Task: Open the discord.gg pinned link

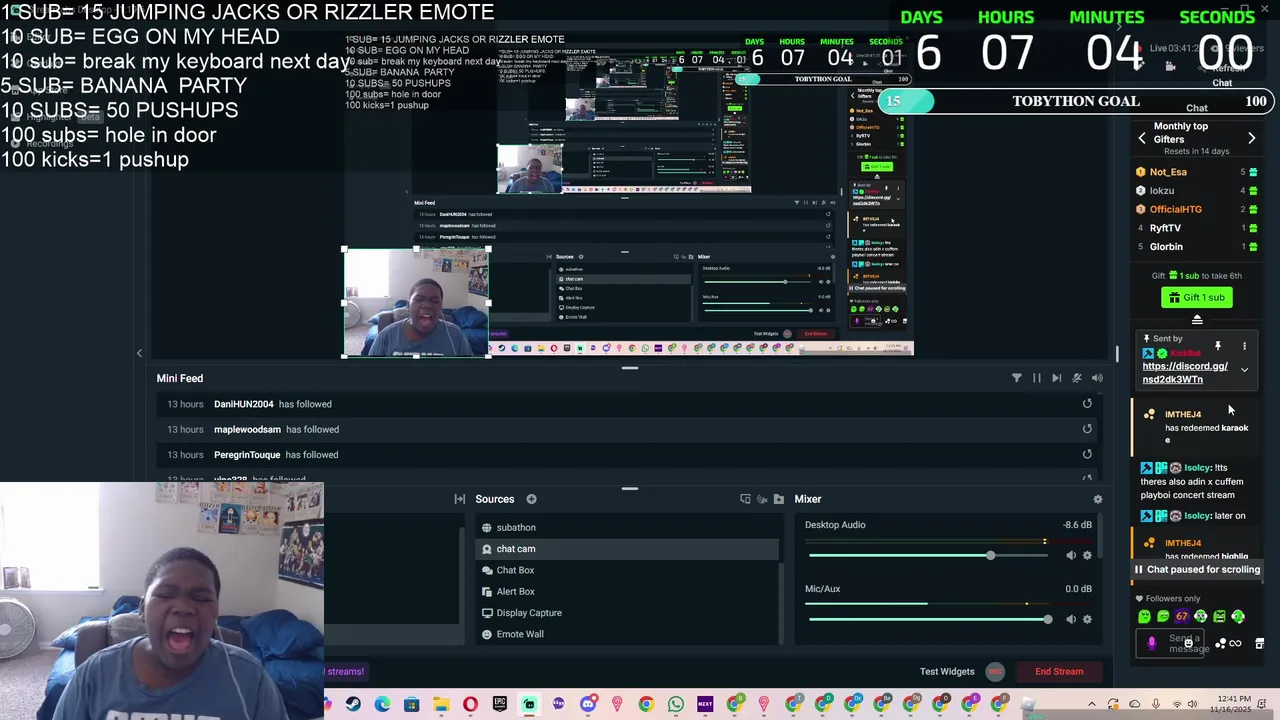Action: 1185,373
